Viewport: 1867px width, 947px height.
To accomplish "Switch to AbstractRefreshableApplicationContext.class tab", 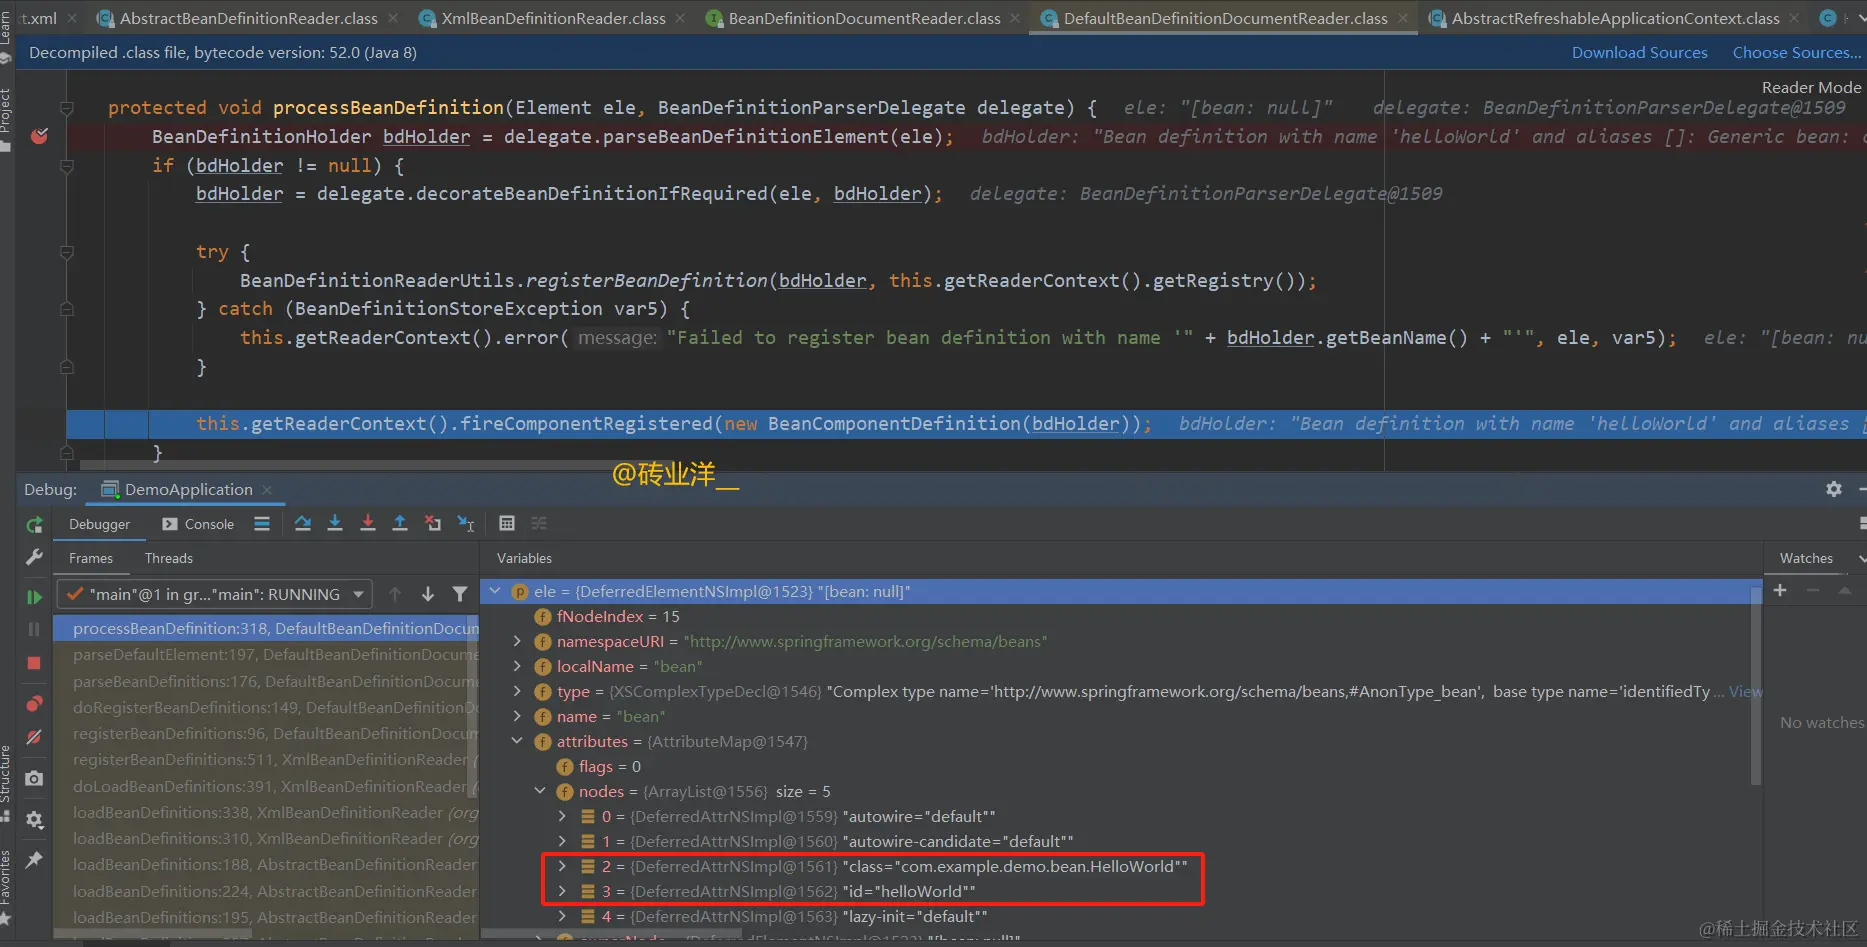I will pyautogui.click(x=1615, y=18).
